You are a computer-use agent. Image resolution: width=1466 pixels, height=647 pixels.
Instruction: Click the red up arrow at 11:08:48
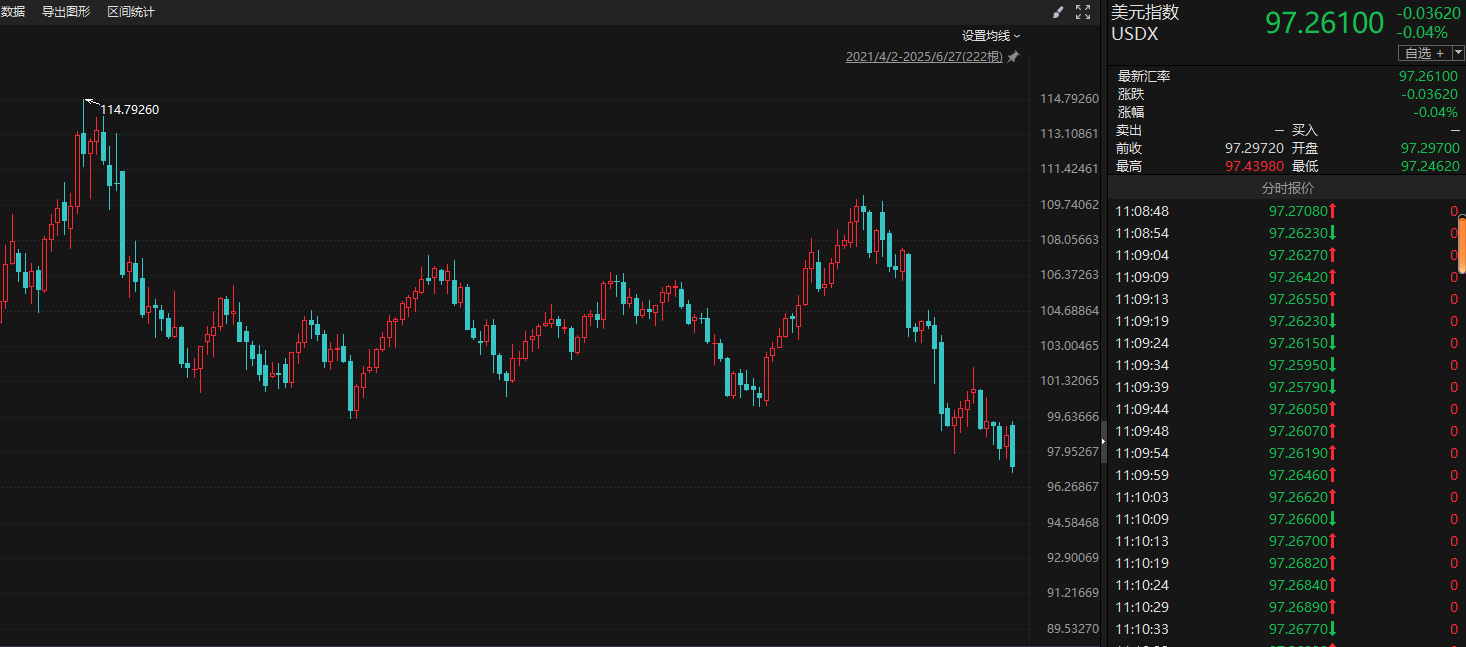(x=1333, y=211)
